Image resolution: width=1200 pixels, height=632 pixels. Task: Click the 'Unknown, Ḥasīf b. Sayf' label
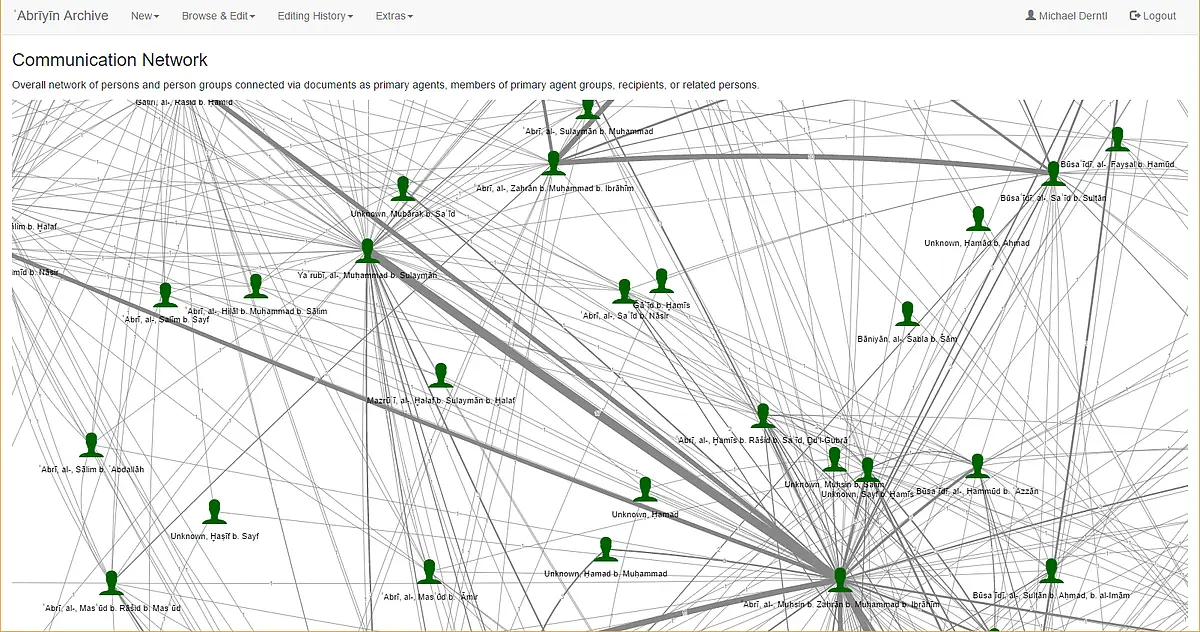click(214, 537)
